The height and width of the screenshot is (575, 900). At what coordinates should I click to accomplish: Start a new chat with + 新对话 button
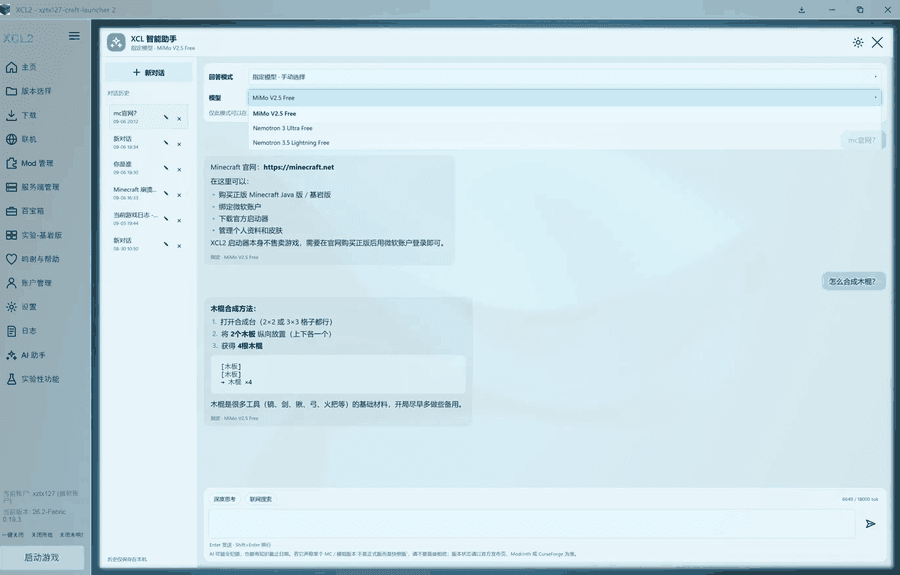click(149, 73)
